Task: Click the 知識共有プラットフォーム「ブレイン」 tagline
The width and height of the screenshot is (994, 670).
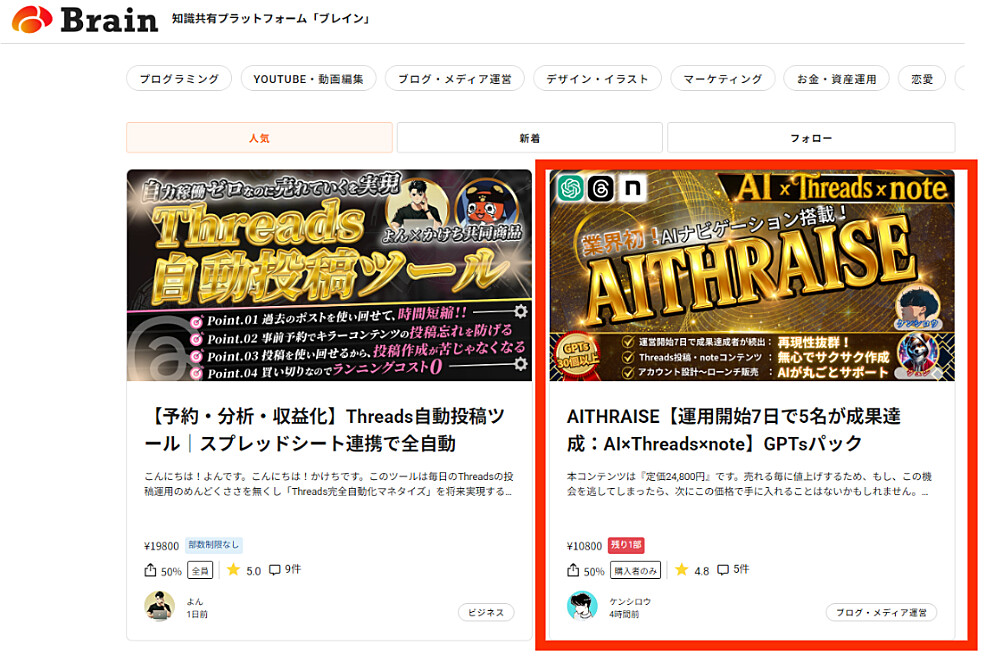Action: (271, 18)
